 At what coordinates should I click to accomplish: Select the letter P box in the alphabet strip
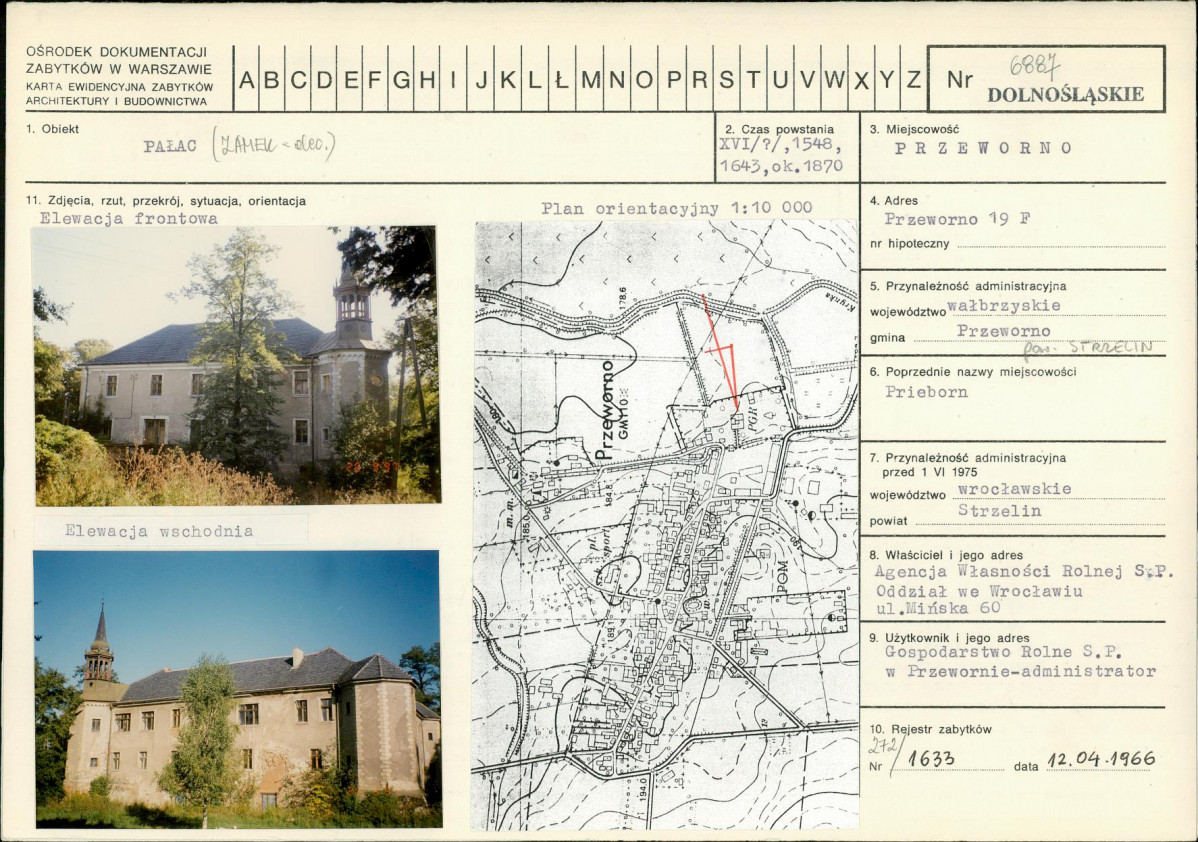click(x=673, y=79)
